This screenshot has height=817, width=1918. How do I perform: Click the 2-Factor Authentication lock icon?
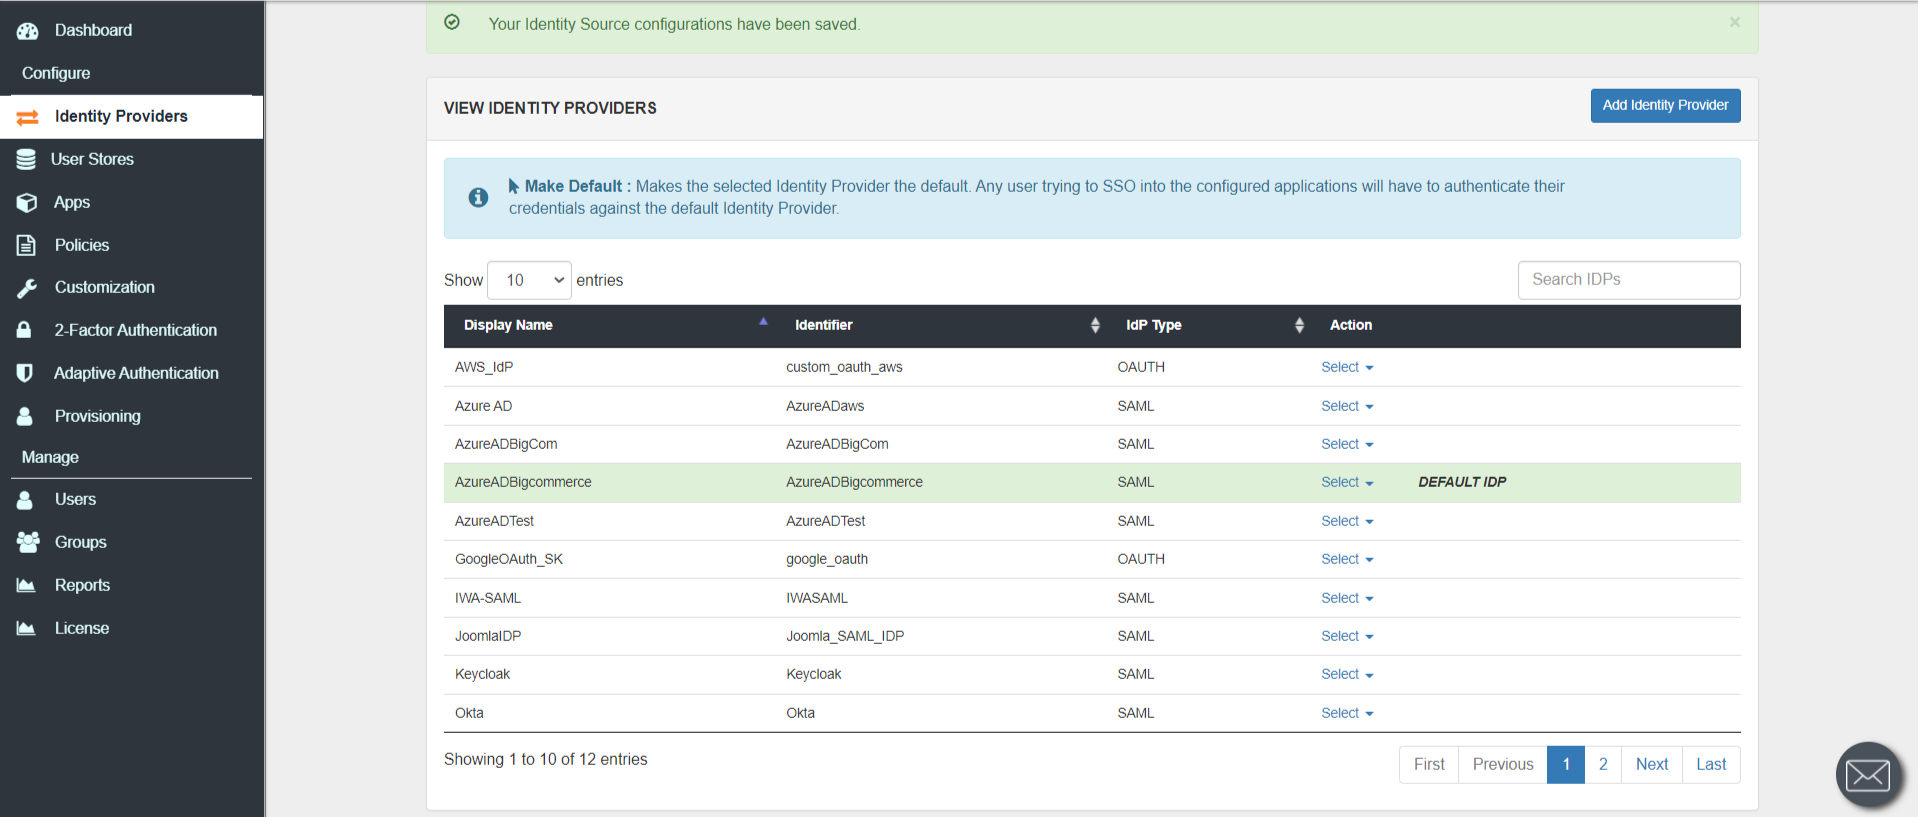(25, 330)
